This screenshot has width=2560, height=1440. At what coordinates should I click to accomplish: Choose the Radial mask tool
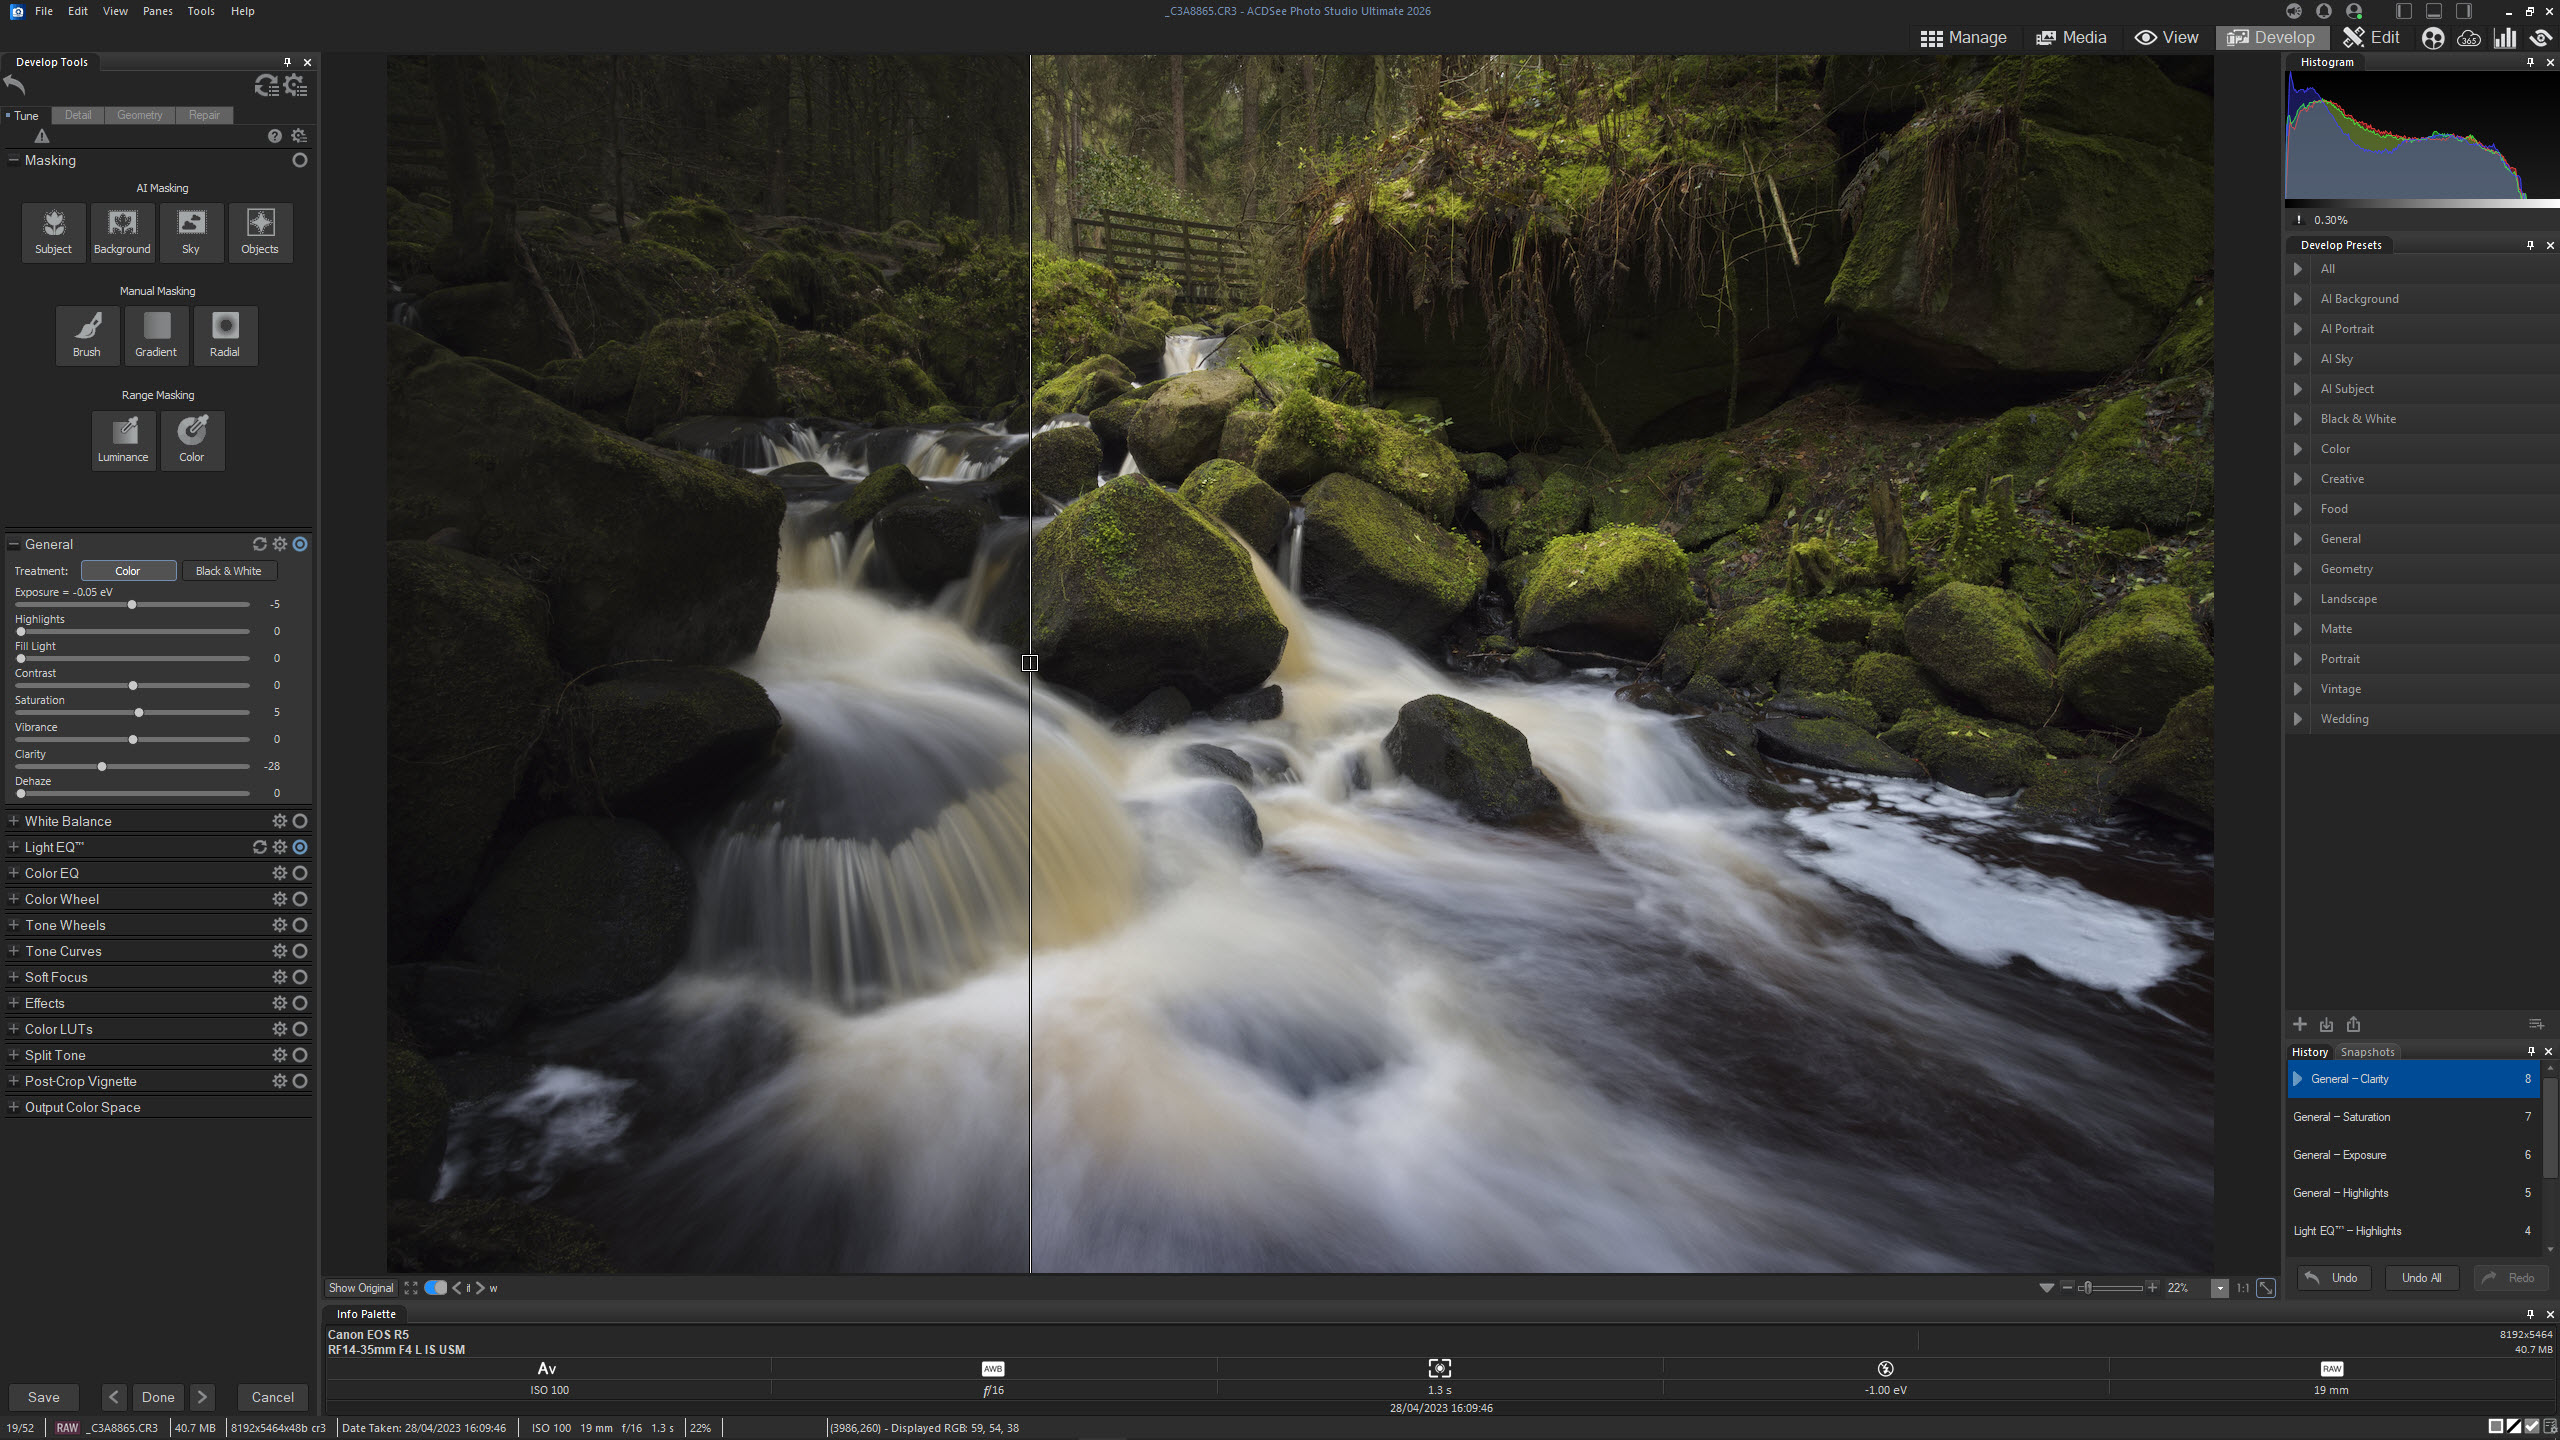point(225,335)
